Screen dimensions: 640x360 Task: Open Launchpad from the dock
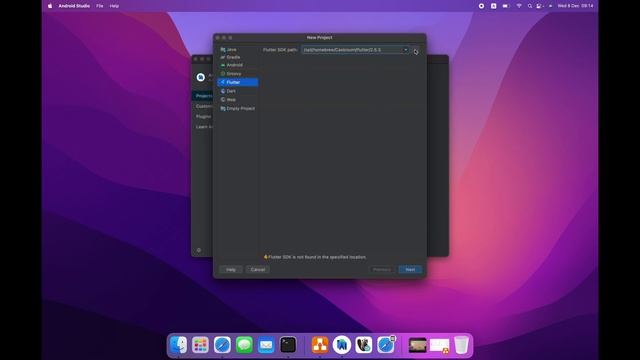[x=200, y=345]
